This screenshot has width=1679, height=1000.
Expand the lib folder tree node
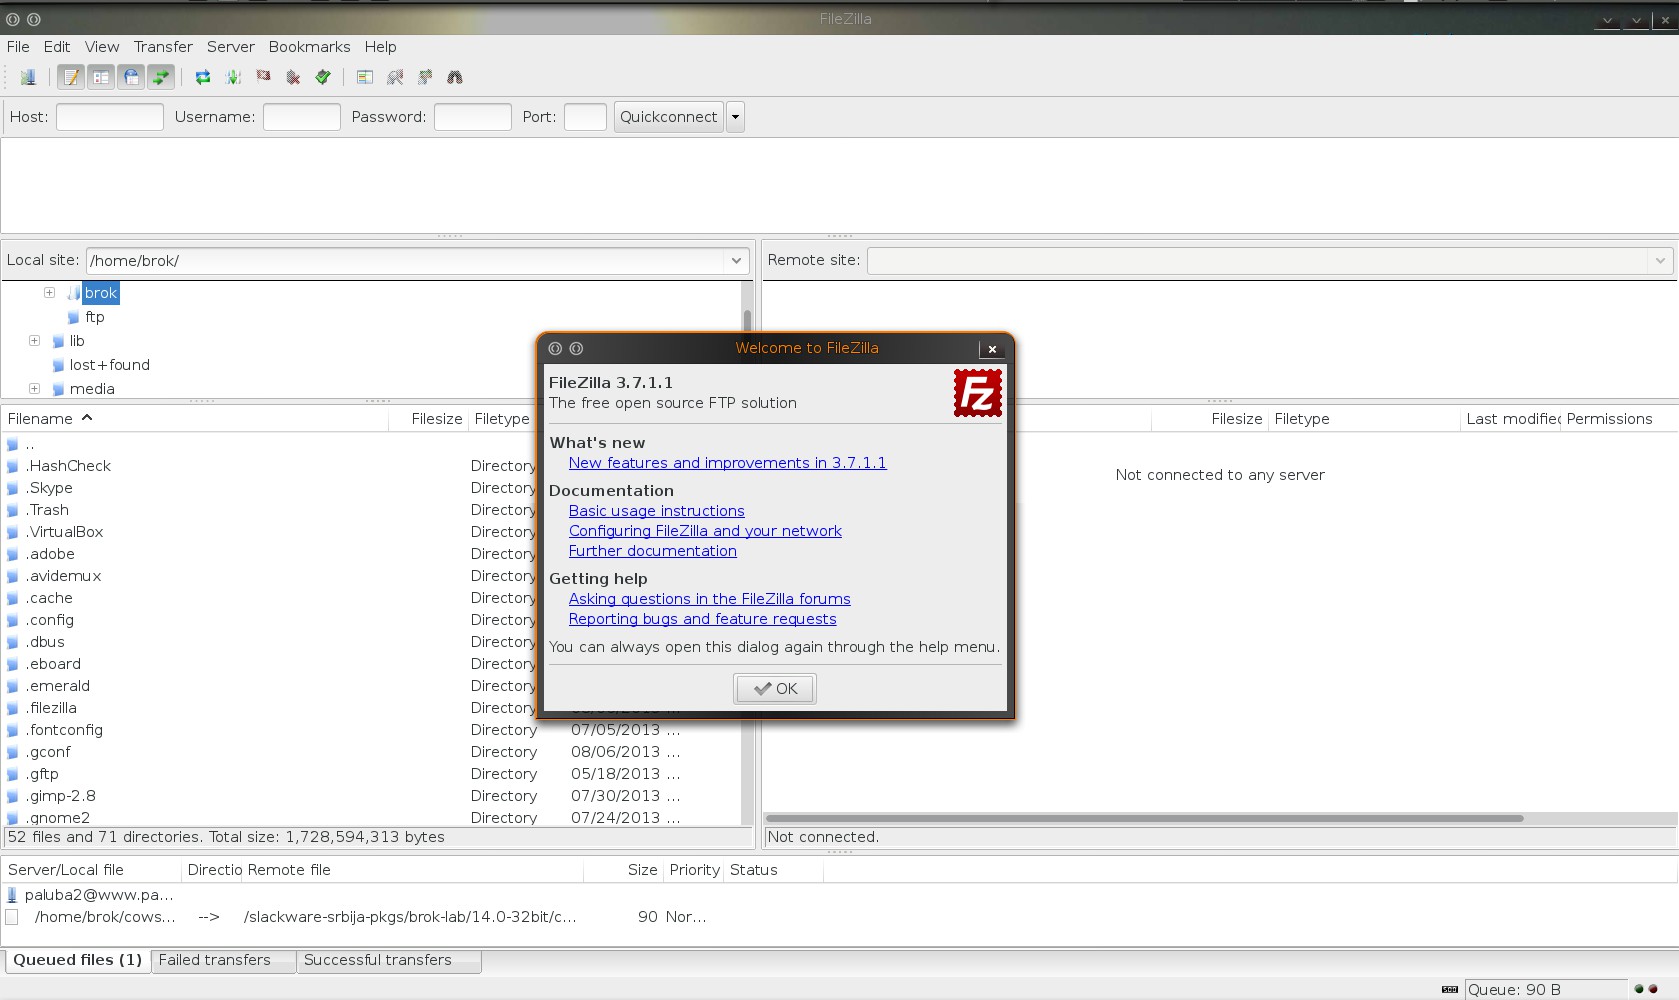pyautogui.click(x=34, y=341)
